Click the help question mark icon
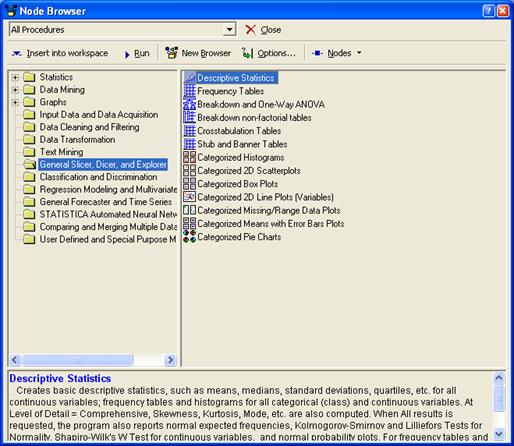 coord(488,11)
